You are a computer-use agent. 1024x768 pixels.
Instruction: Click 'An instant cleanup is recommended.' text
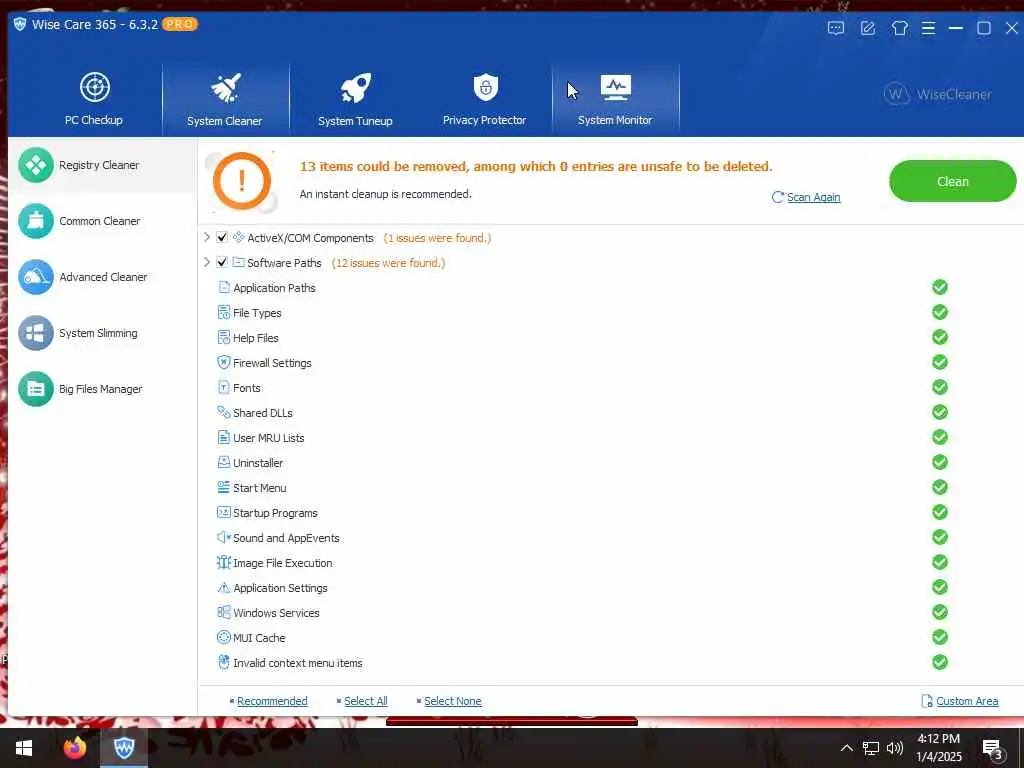click(385, 194)
